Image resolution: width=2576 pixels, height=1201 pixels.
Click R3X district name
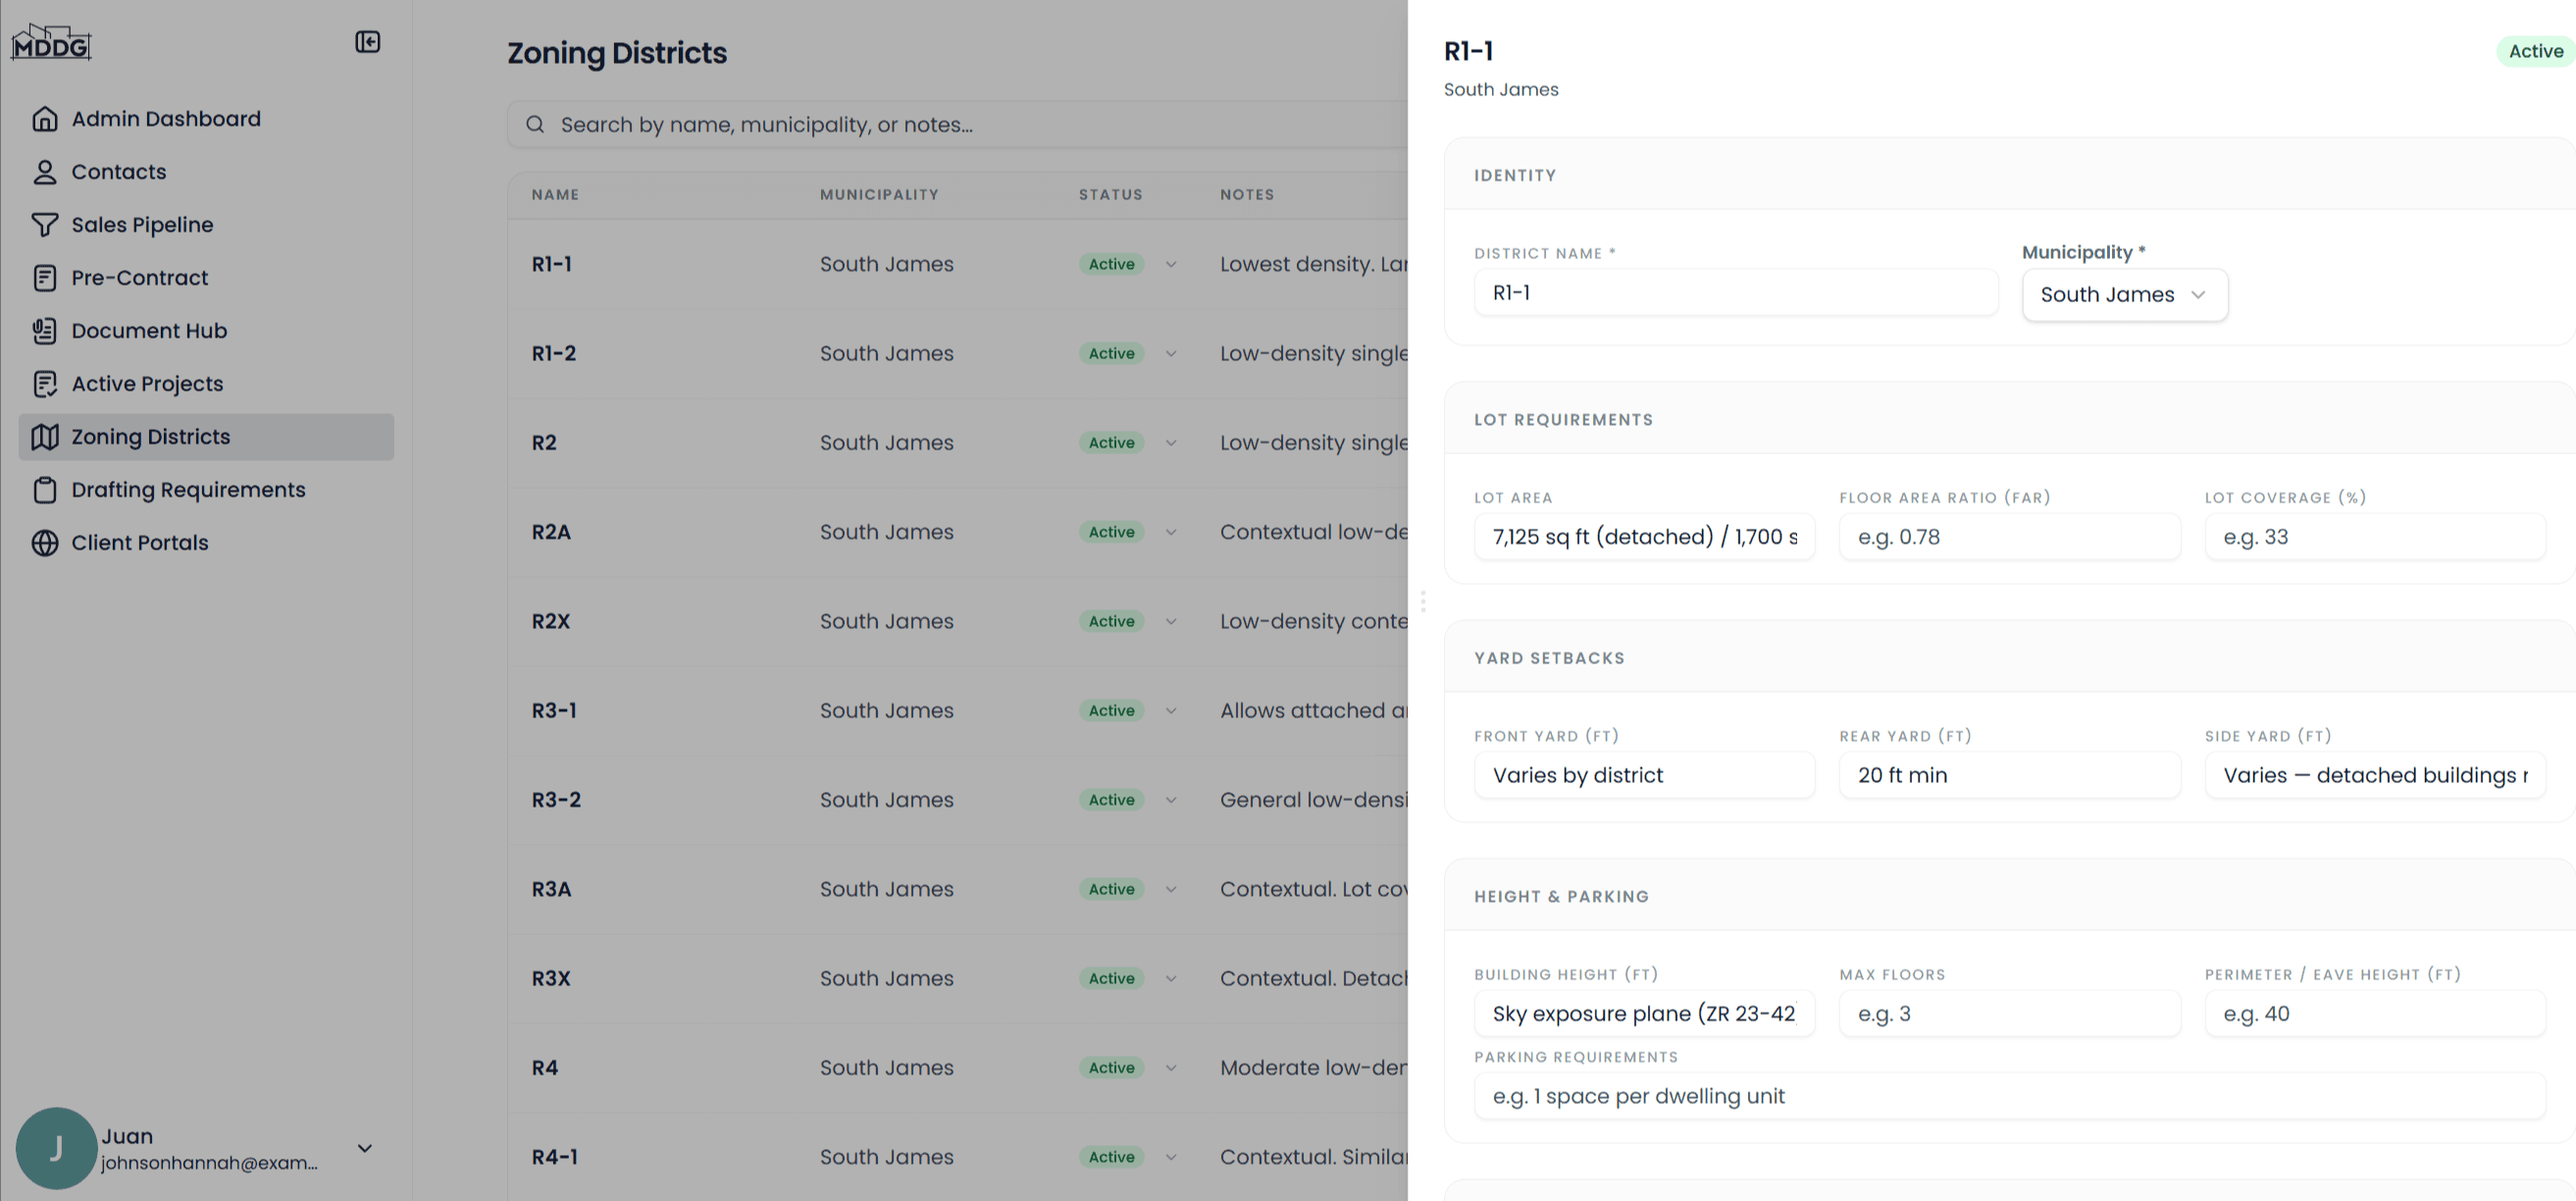550,979
